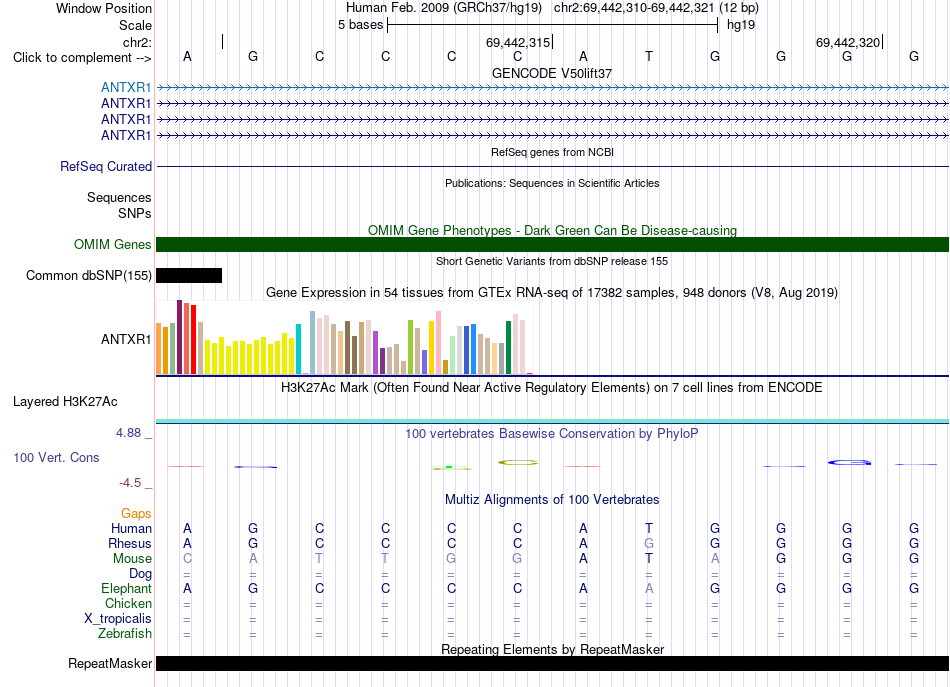Image resolution: width=950 pixels, height=687 pixels.
Task: Click the black RepeatMasker element bar
Action: 553,663
